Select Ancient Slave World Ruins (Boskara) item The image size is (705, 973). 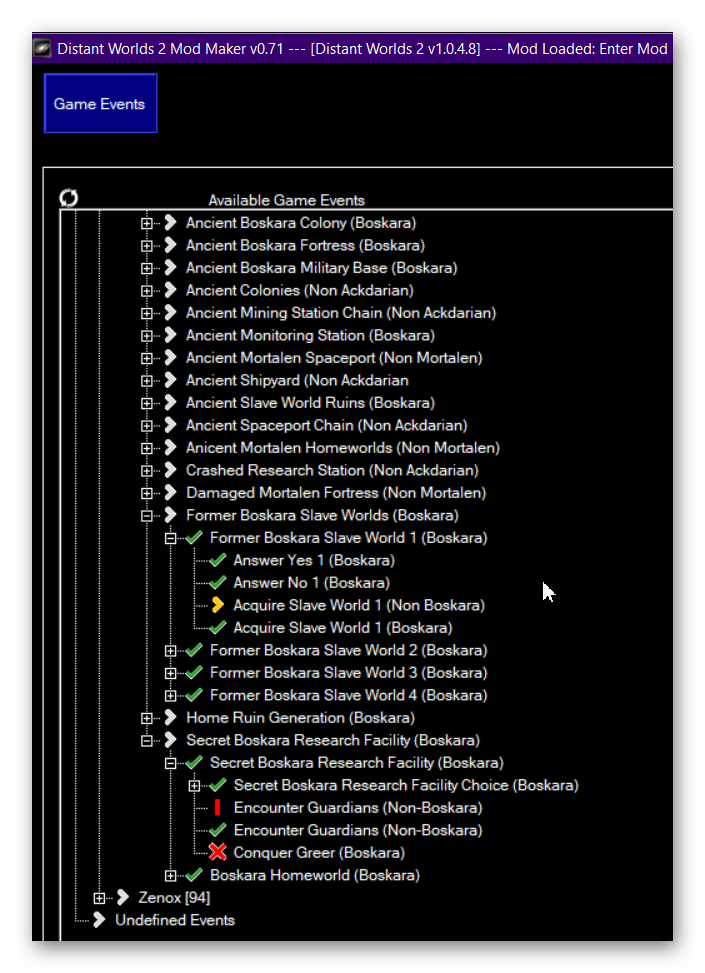tap(310, 403)
